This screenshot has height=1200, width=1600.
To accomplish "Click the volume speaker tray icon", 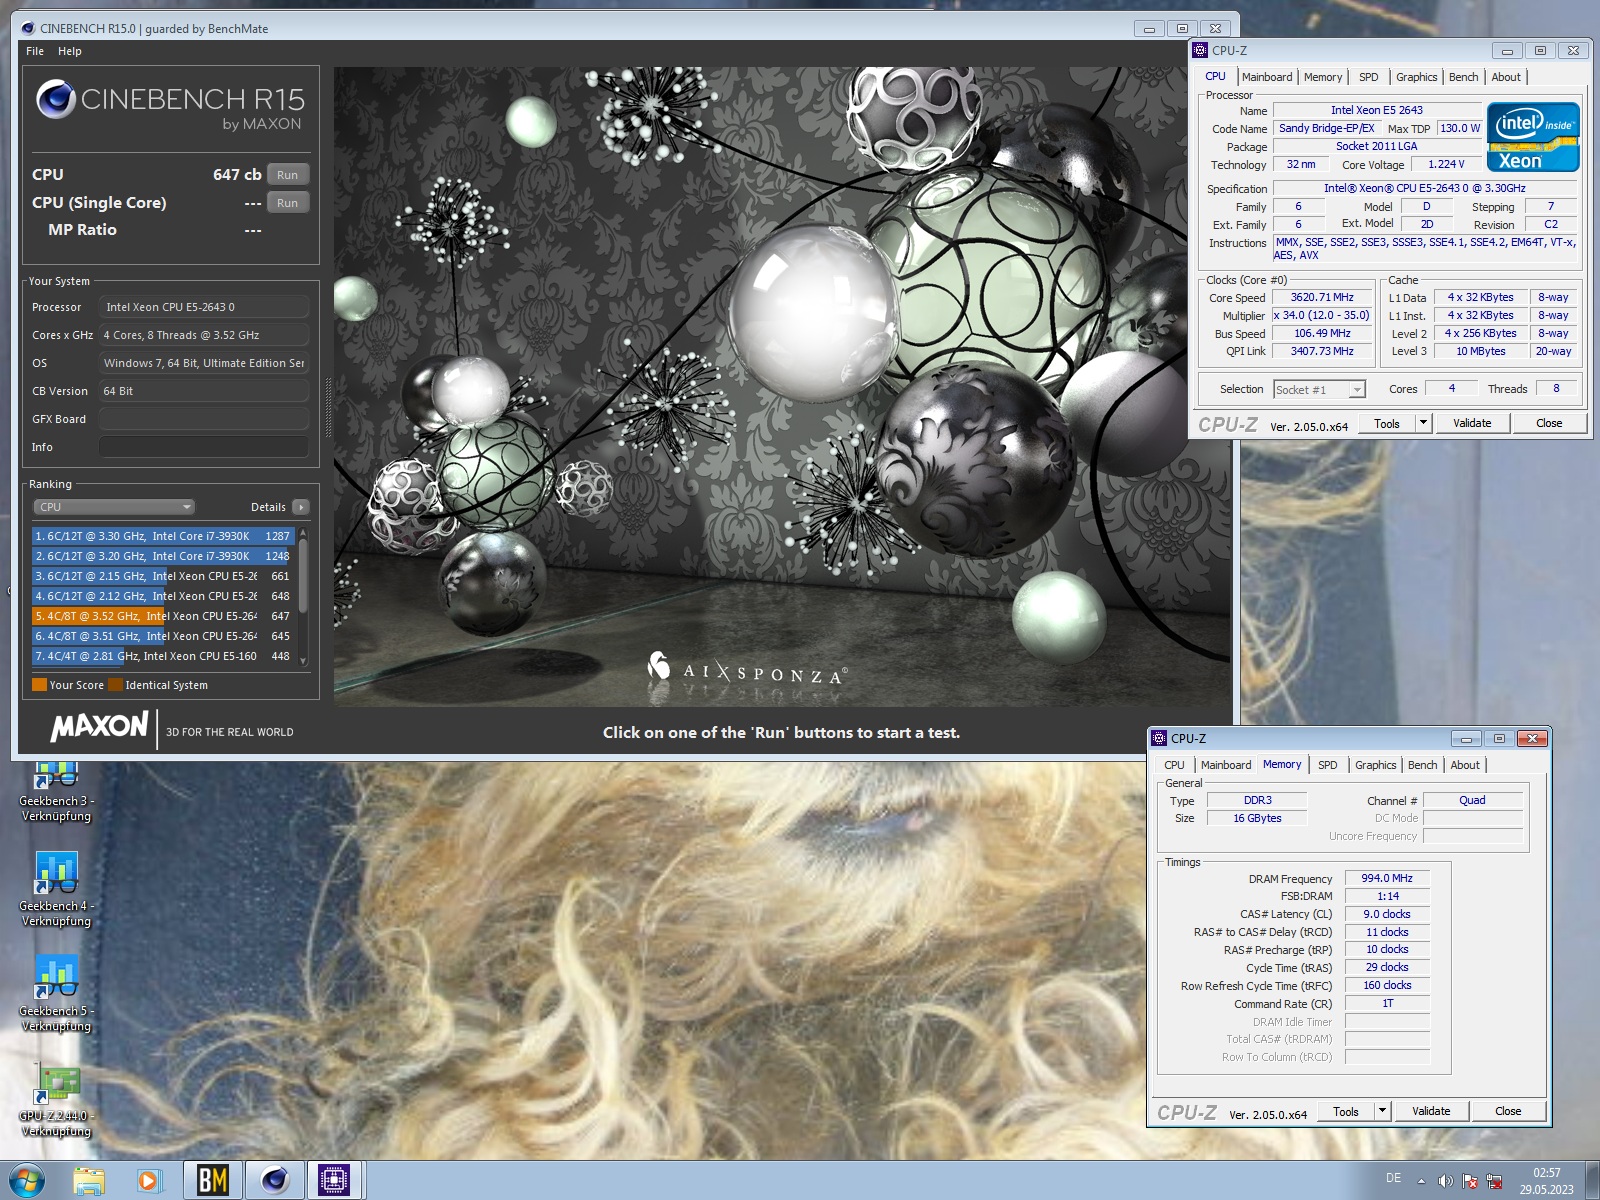I will (1445, 1181).
